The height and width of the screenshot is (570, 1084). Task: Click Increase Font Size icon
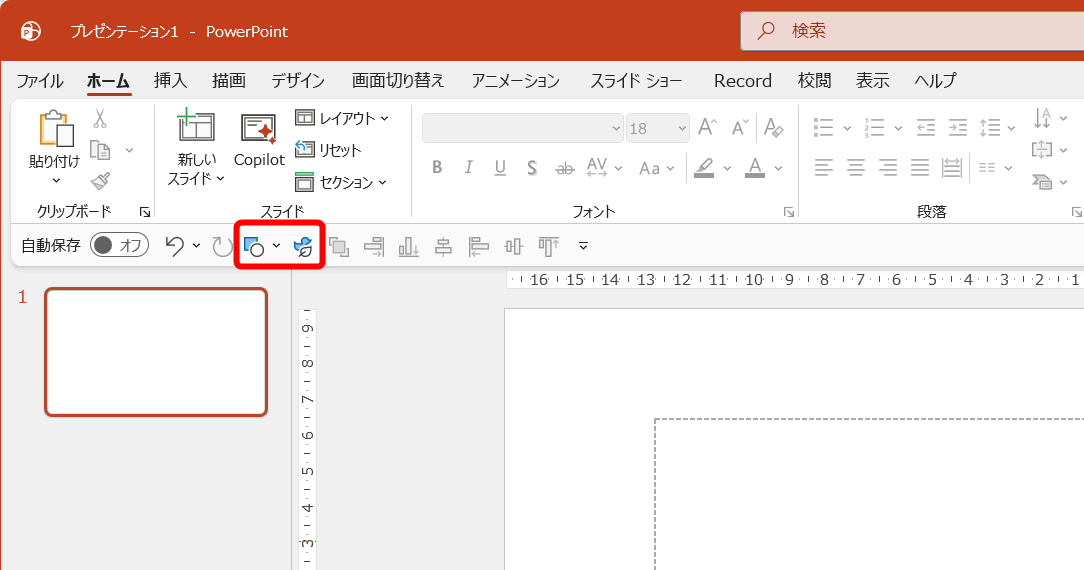pyautogui.click(x=707, y=127)
